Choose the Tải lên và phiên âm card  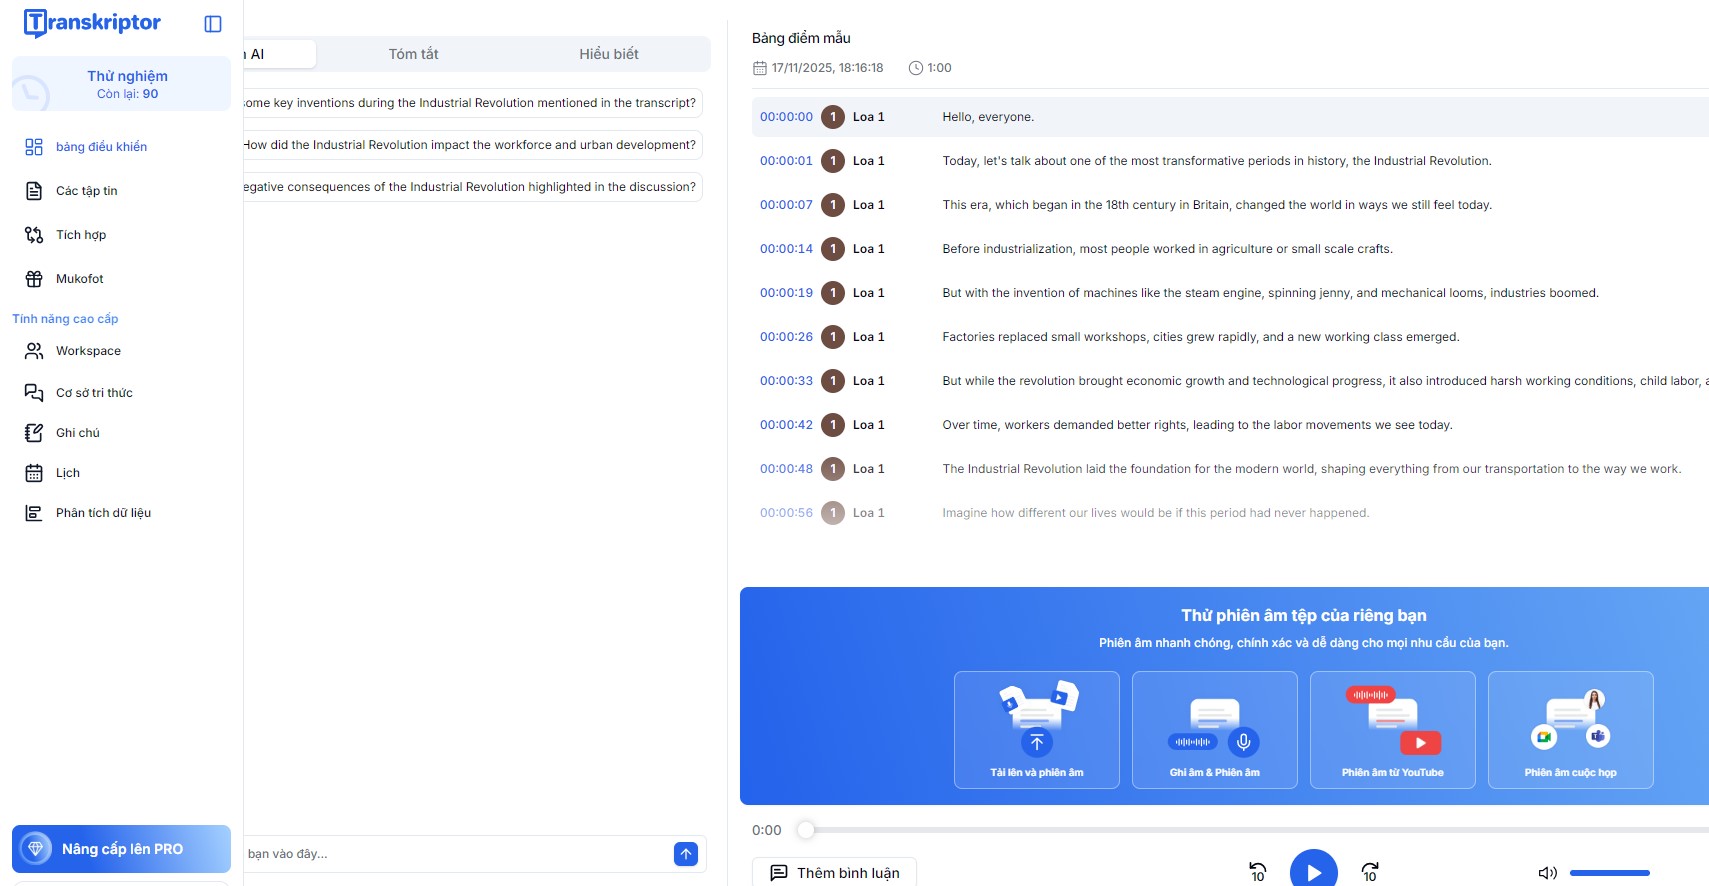[x=1036, y=730]
